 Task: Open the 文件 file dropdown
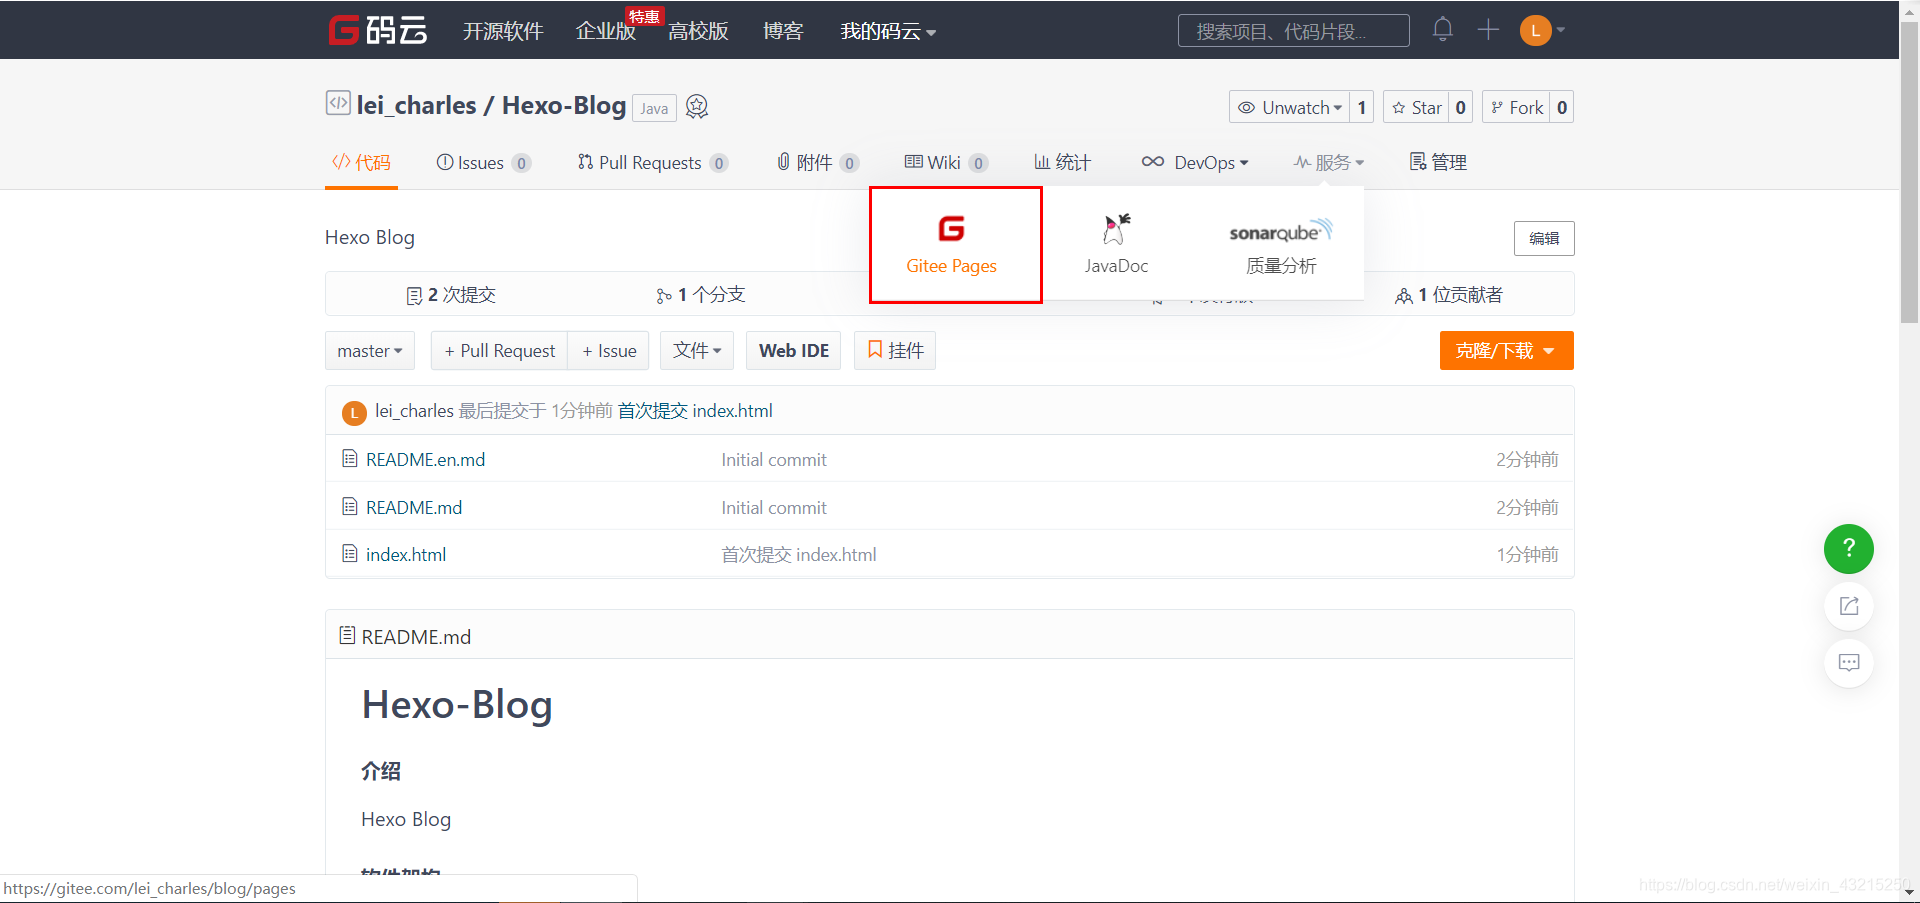pos(697,350)
